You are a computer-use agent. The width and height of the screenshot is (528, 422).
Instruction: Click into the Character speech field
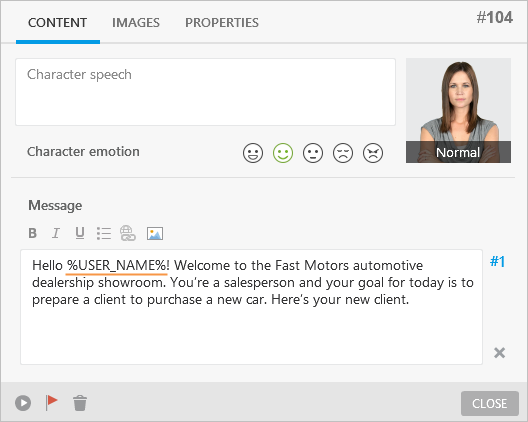pos(205,92)
